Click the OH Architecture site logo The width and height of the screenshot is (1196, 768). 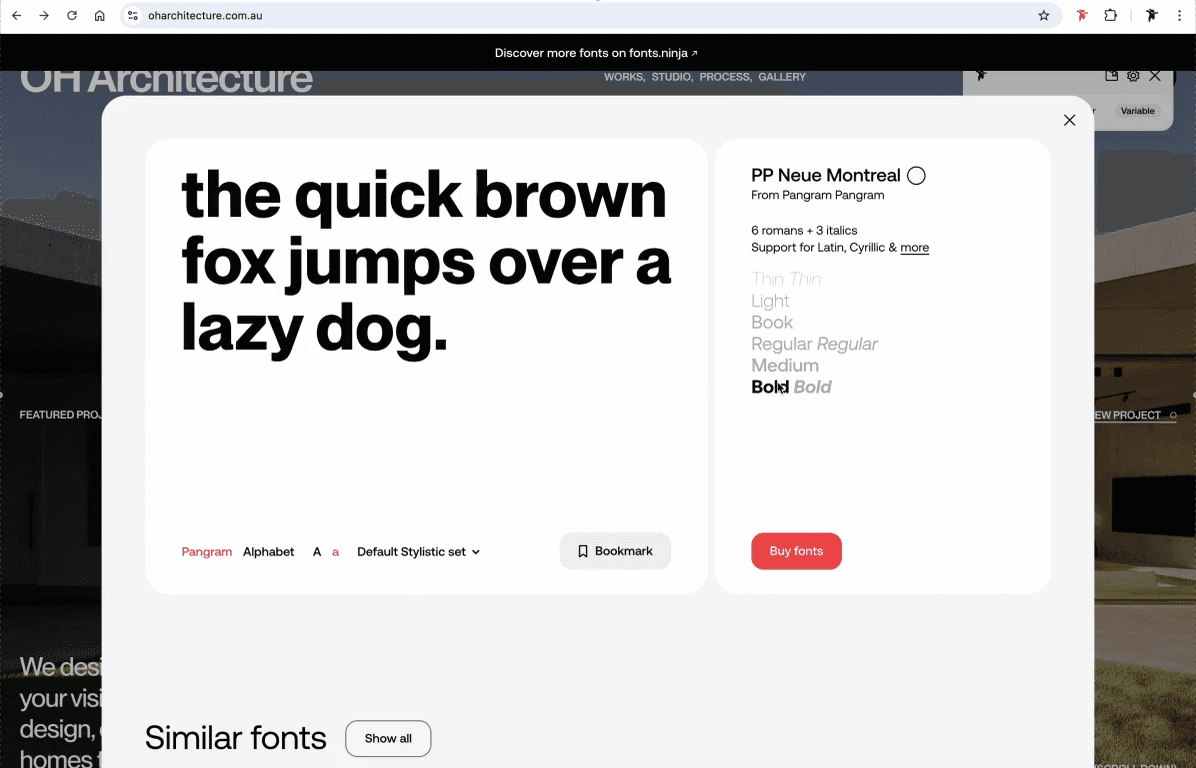pyautogui.click(x=166, y=81)
